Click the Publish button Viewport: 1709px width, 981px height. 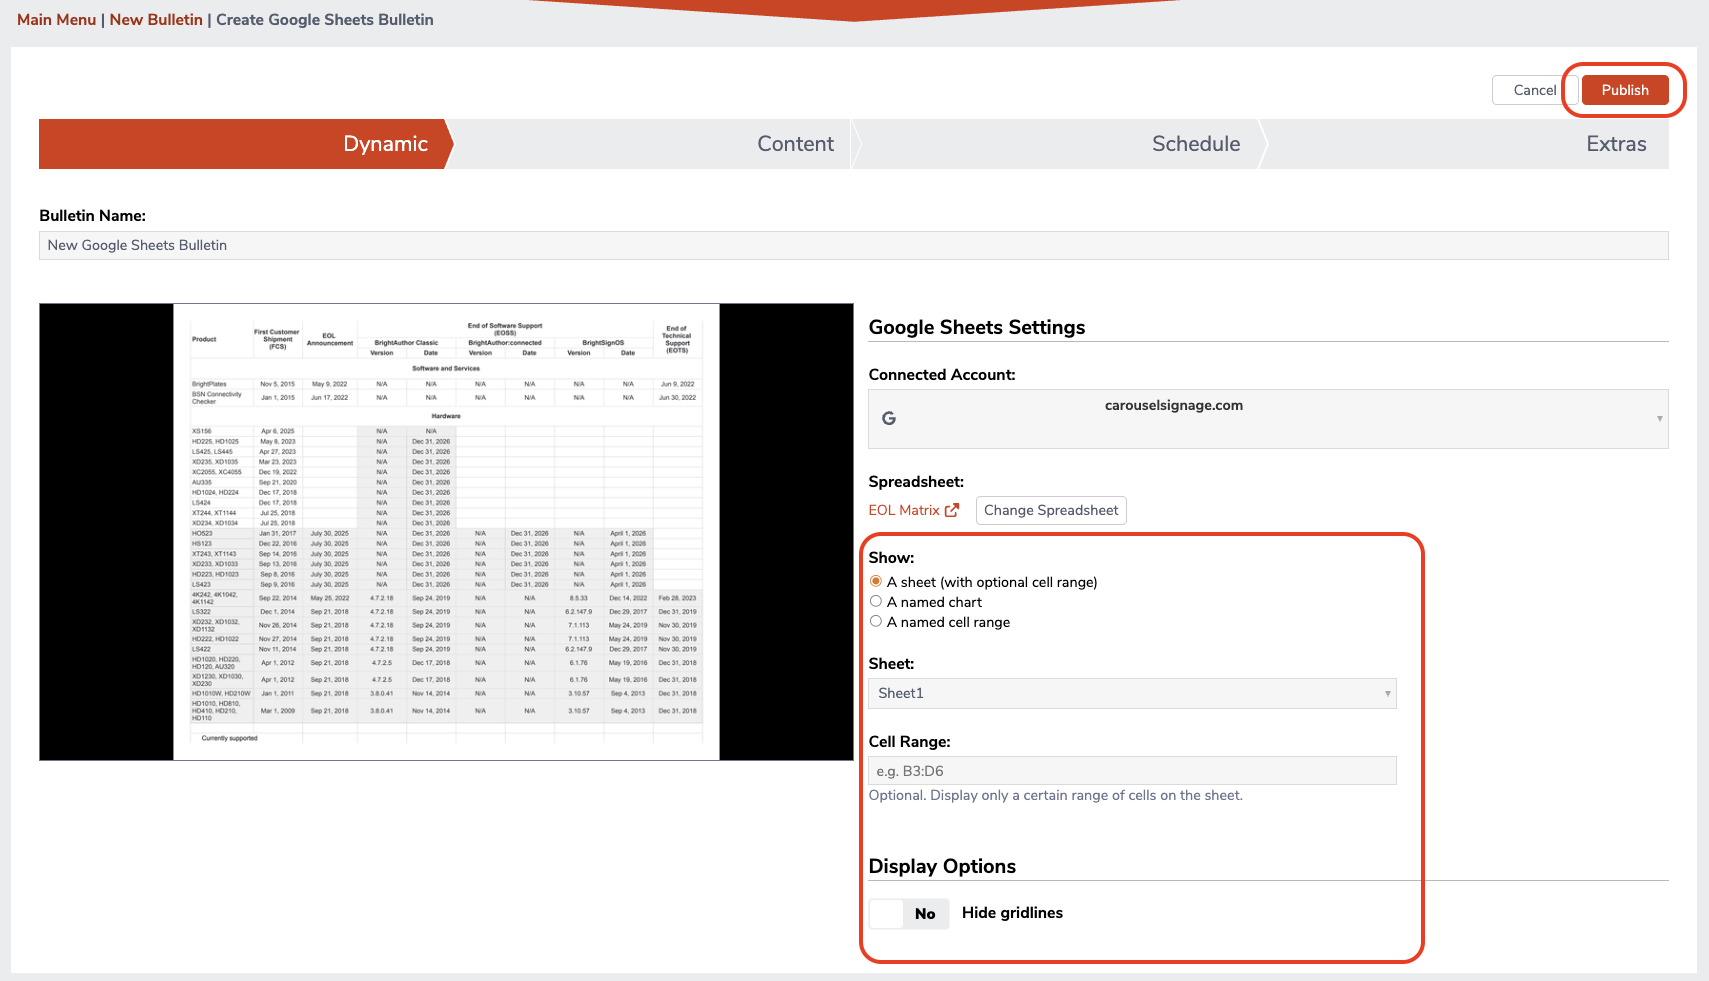pyautogui.click(x=1625, y=90)
